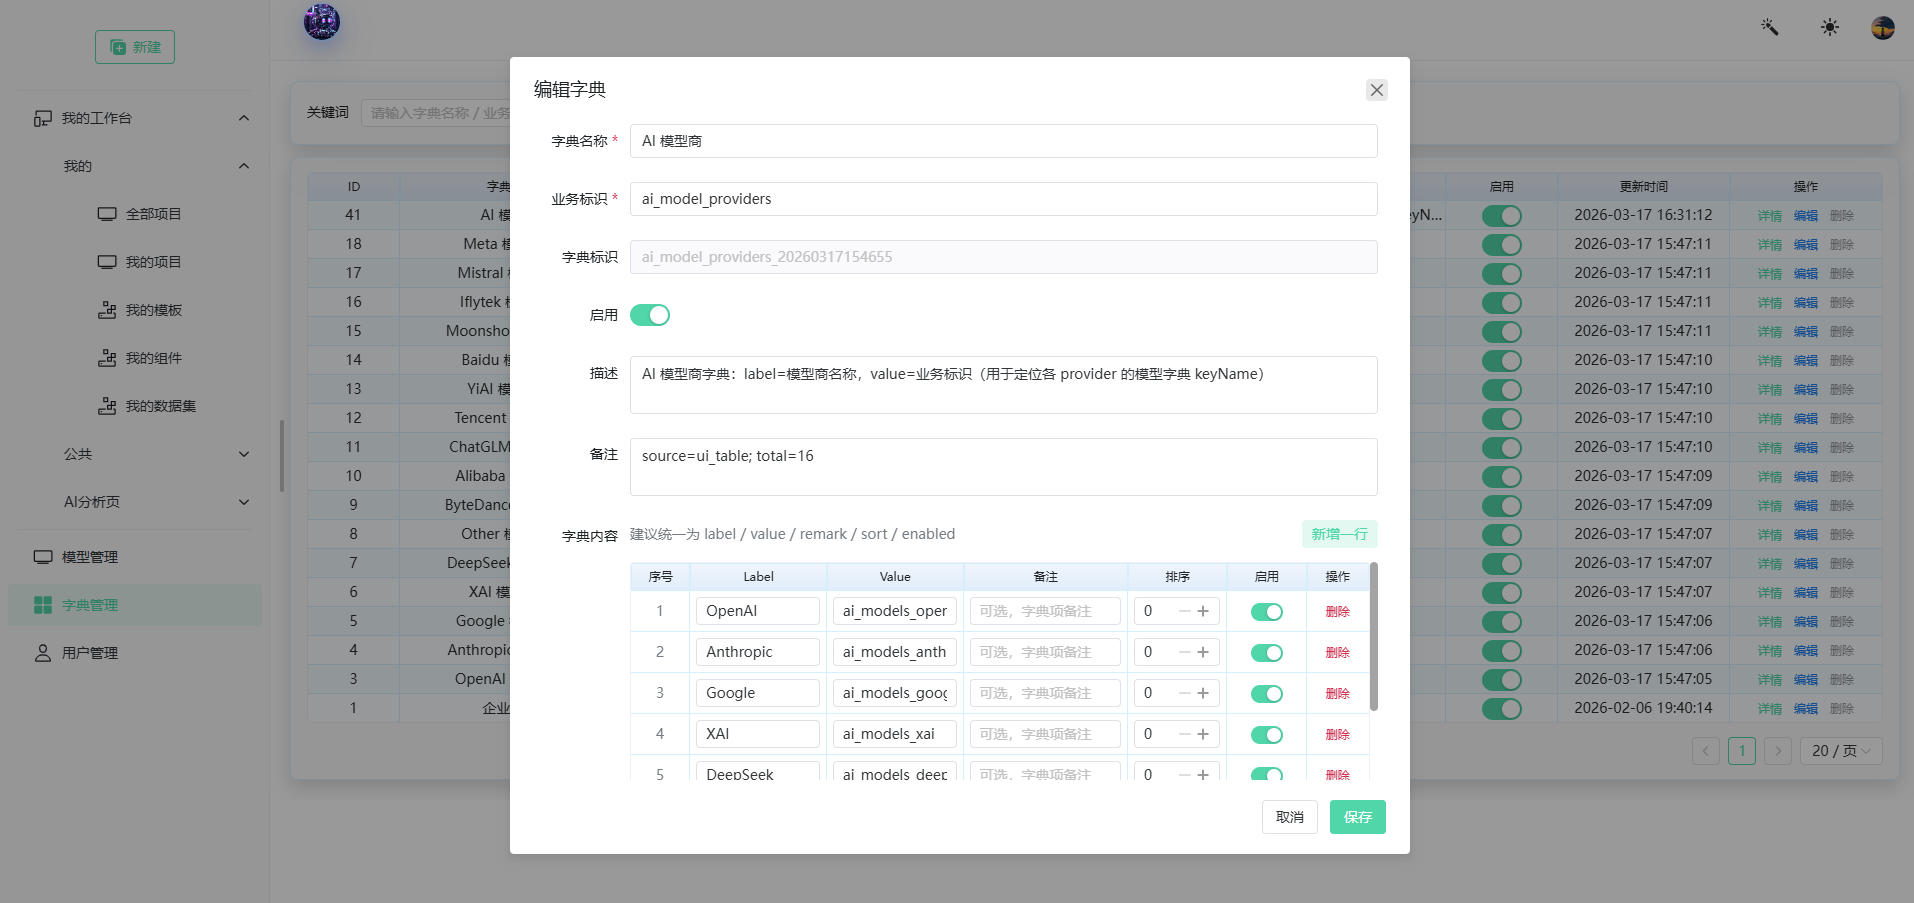The image size is (1914, 903).
Task: Click the 新增一行 button
Action: [x=1340, y=534]
